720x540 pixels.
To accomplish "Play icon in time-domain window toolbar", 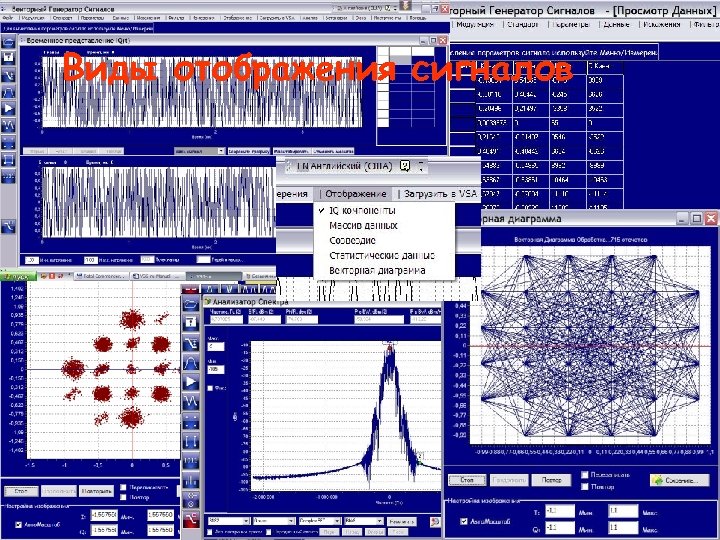I will [x=8, y=109].
